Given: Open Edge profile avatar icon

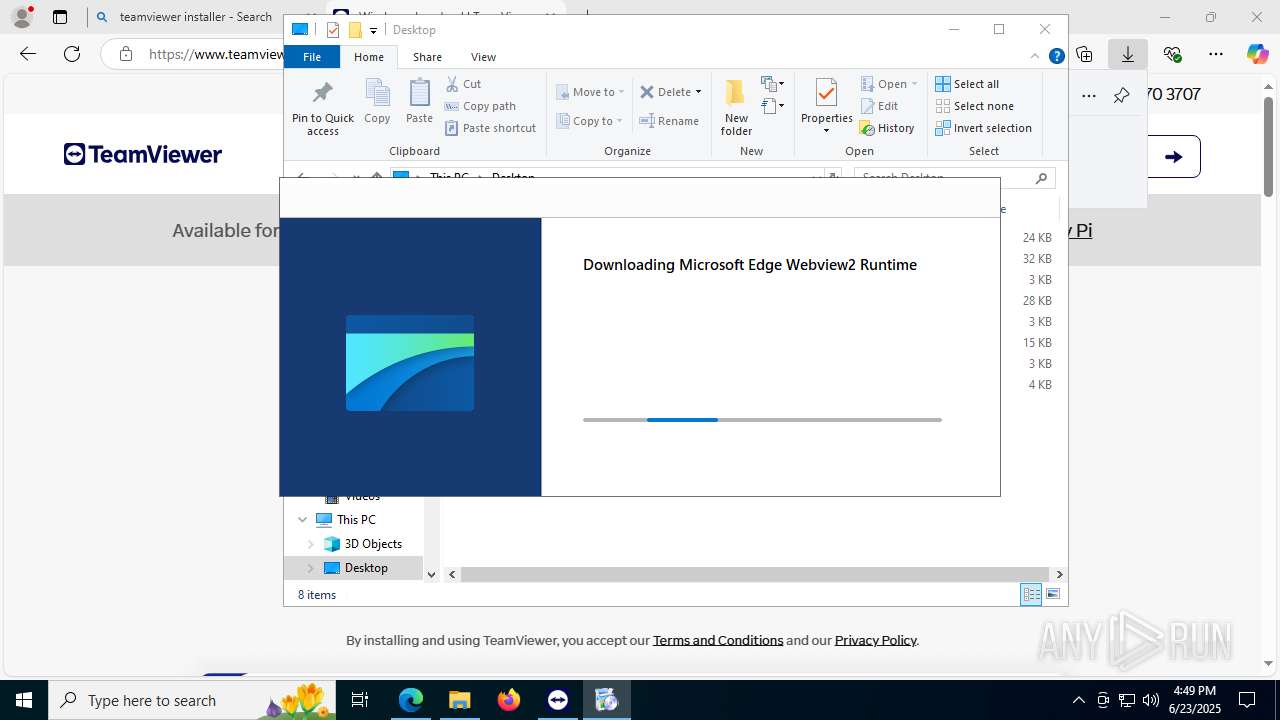Looking at the screenshot, I should click(22, 17).
